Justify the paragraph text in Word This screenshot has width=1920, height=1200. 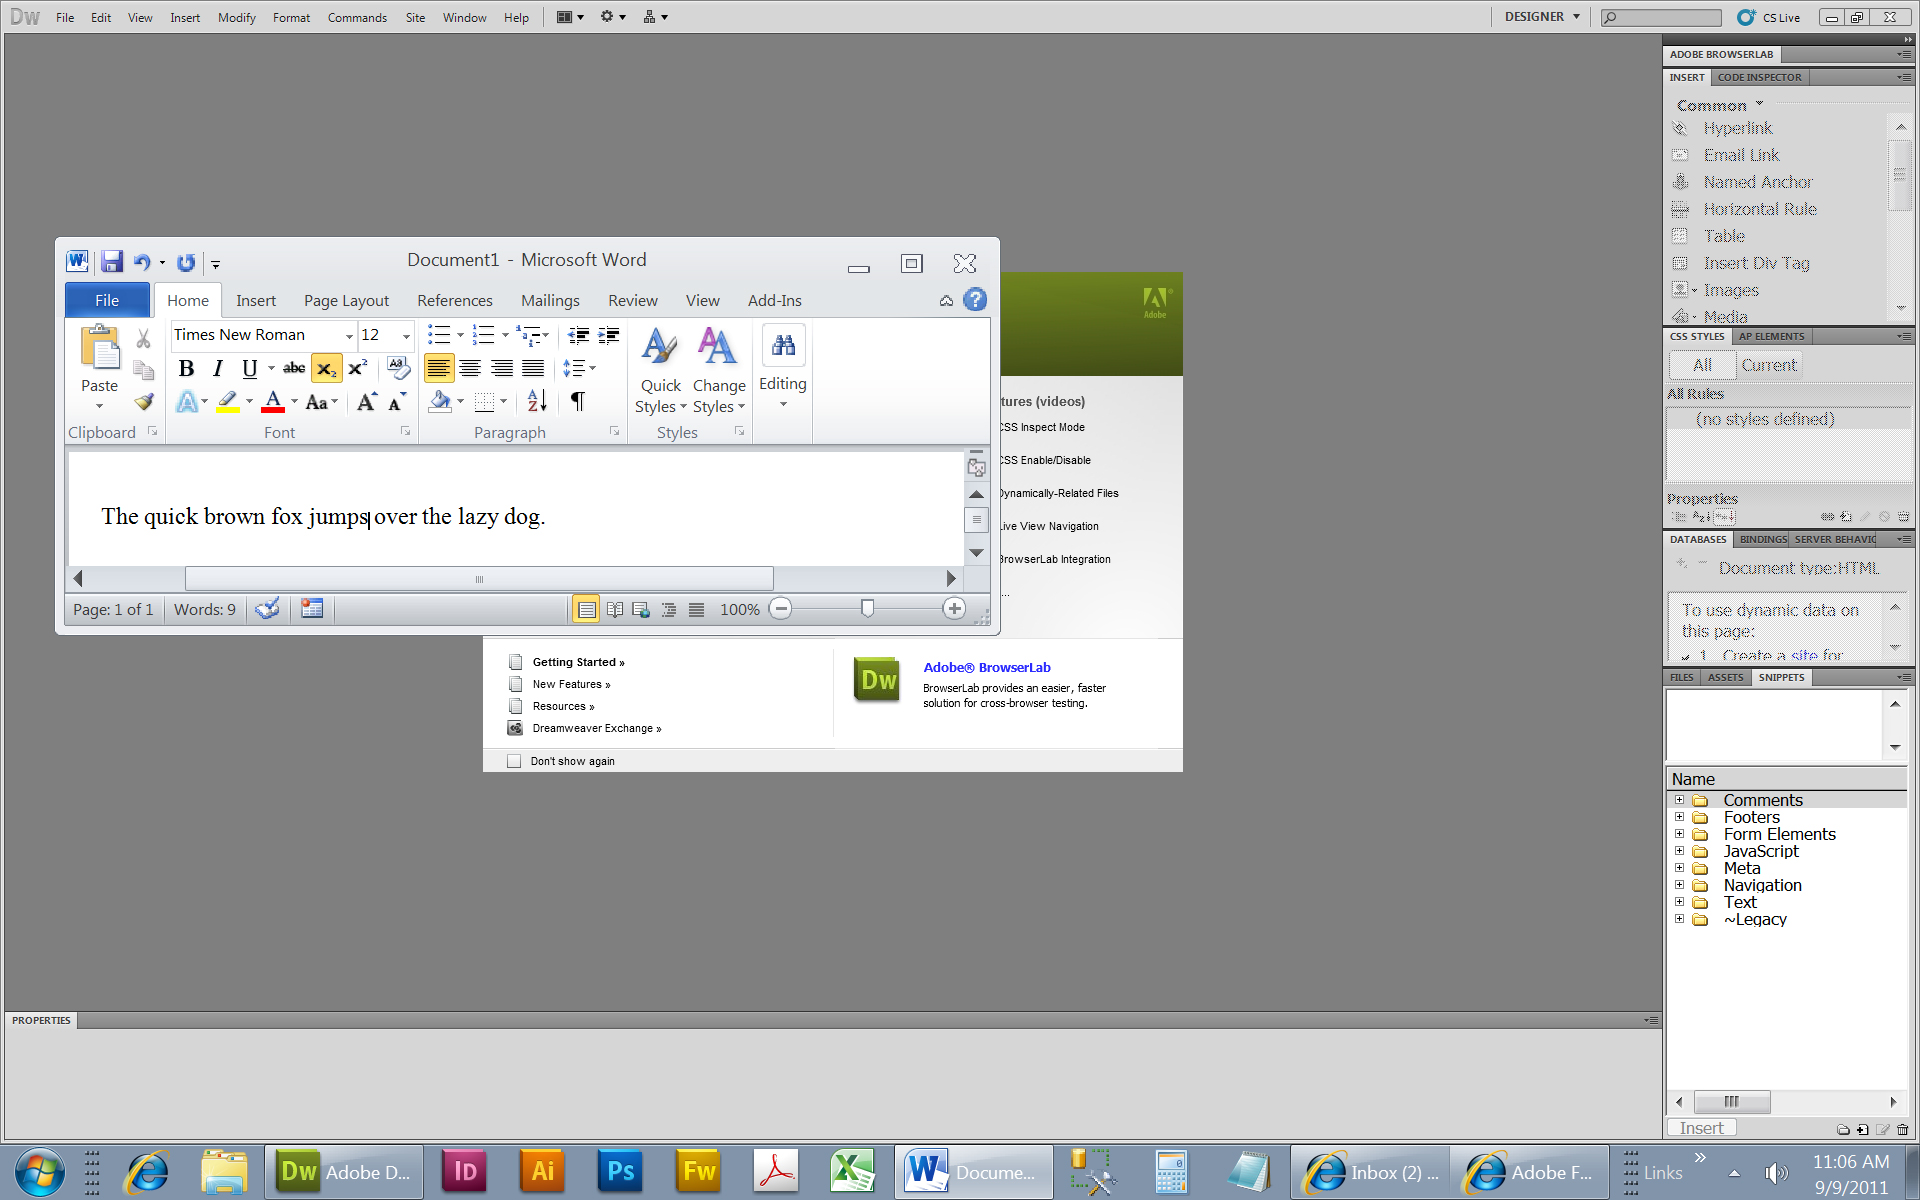pyautogui.click(x=533, y=368)
